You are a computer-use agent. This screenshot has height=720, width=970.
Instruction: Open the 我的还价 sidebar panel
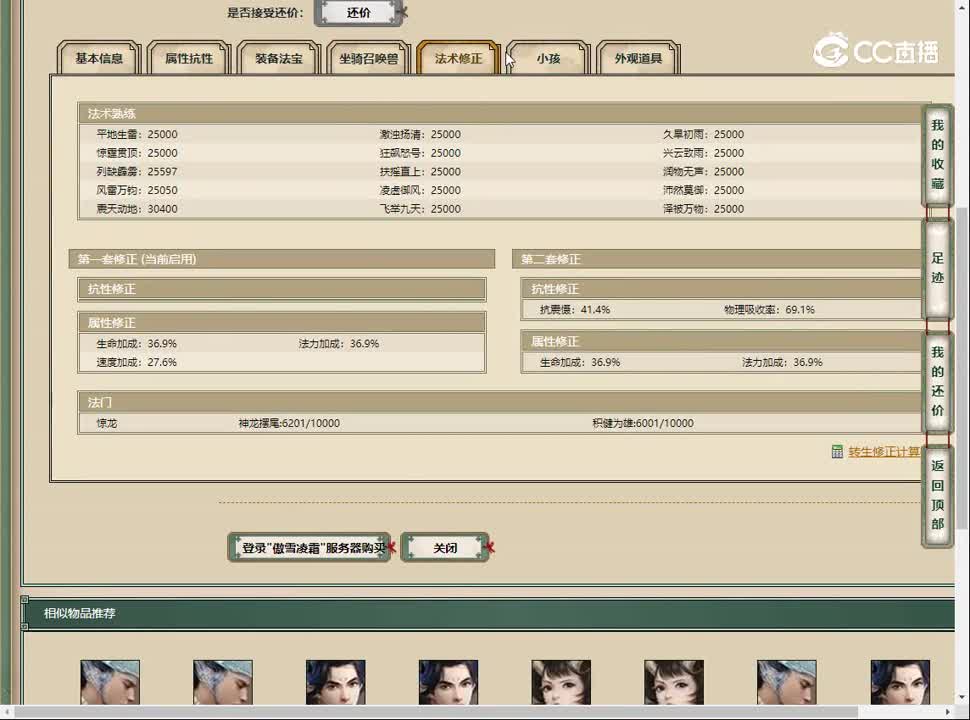(x=937, y=385)
